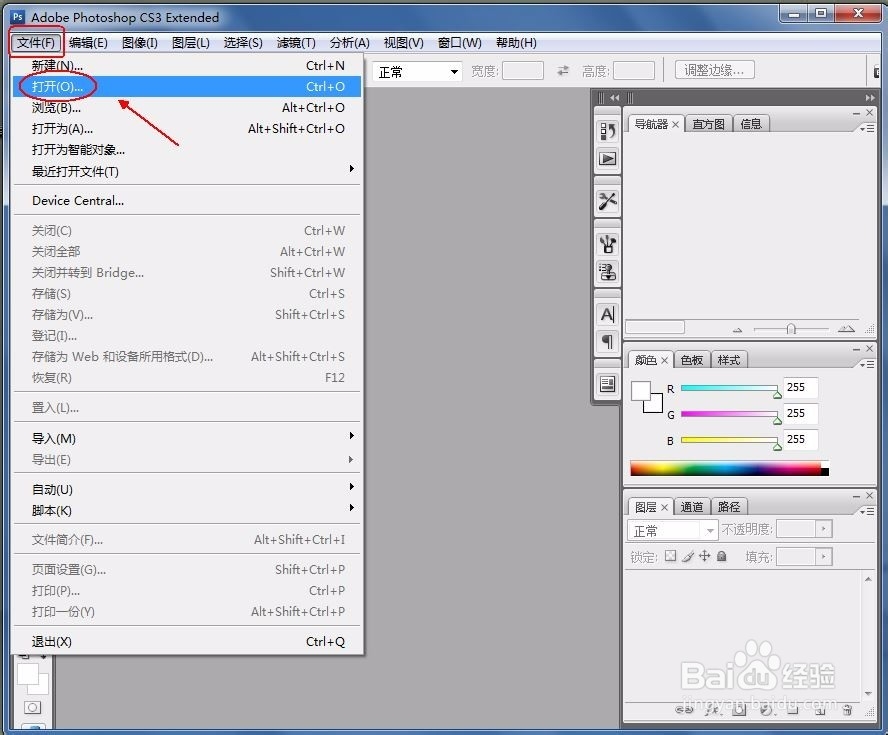This screenshot has width=888, height=735.
Task: Select the Actions panel play icon
Action: tap(607, 158)
